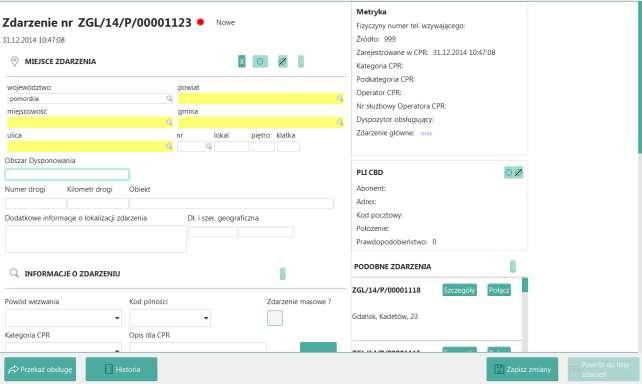Click the X icon in Miejsce zdarzenia header
Viewport: 642px width, 384px height.
coord(242,61)
